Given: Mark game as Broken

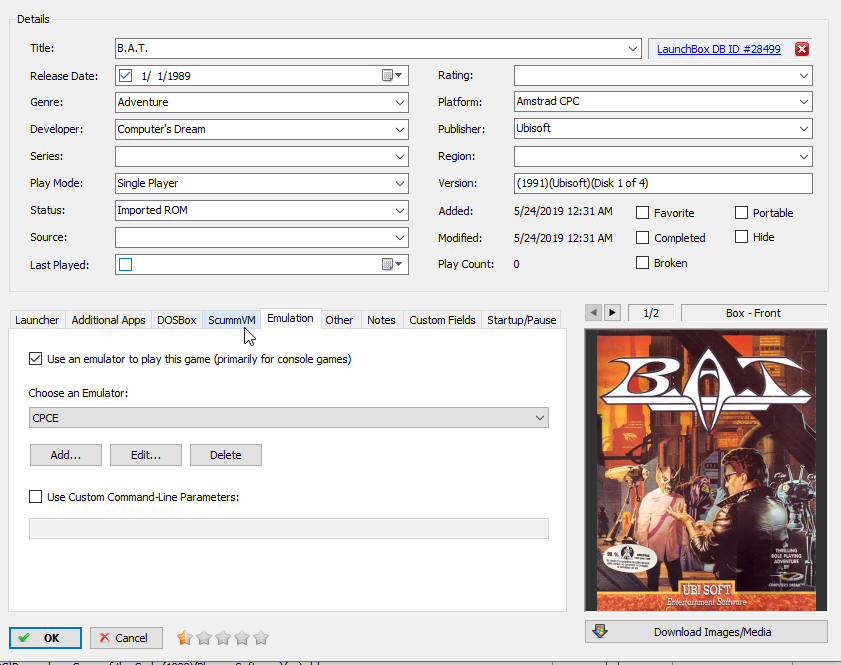Looking at the screenshot, I should coord(642,263).
